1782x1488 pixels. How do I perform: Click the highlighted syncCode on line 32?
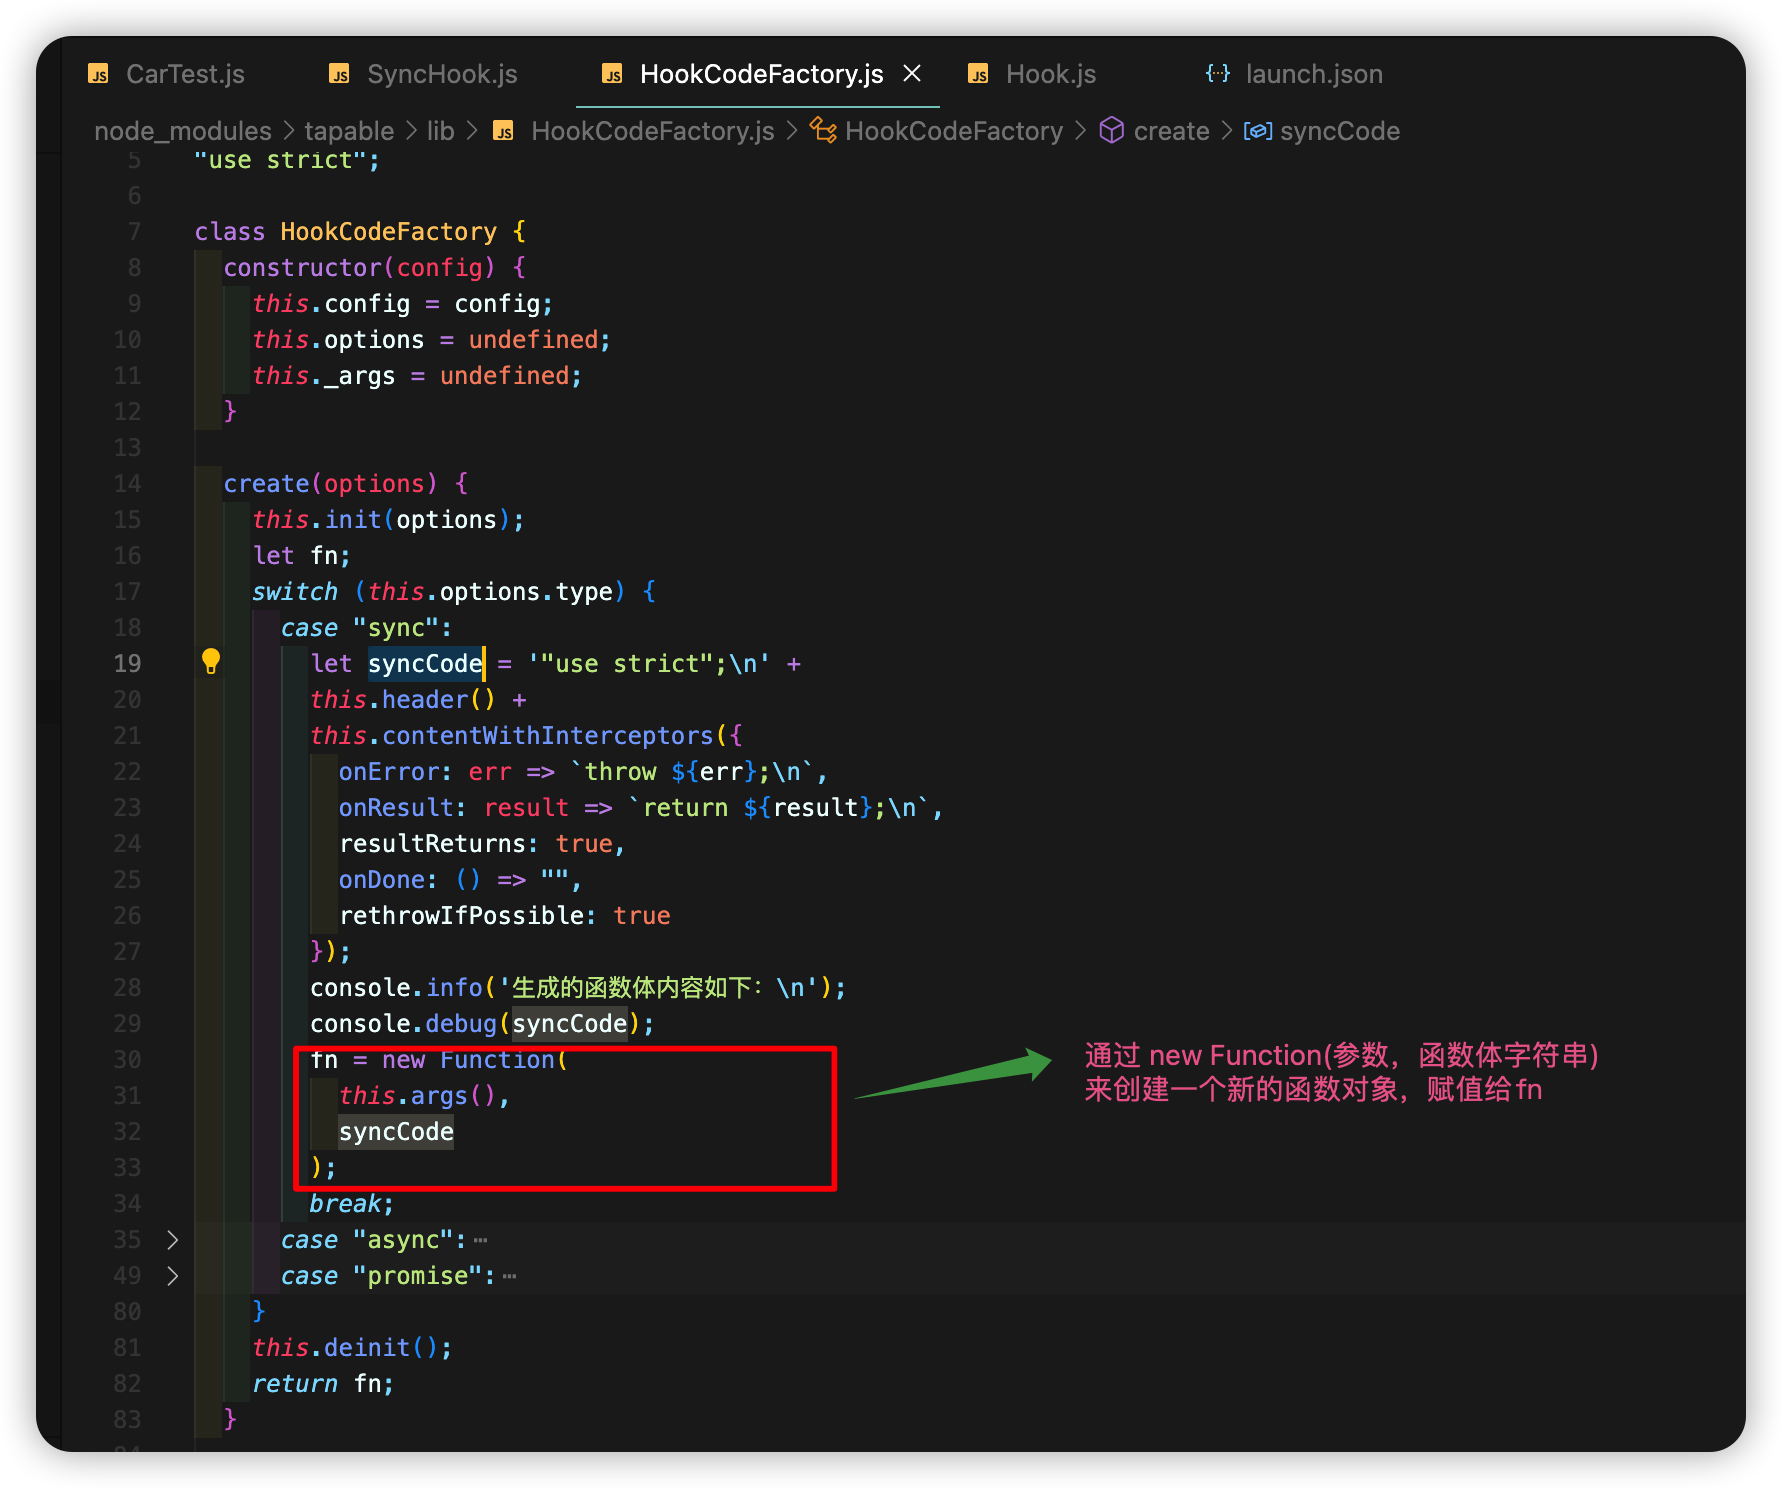coord(396,1132)
